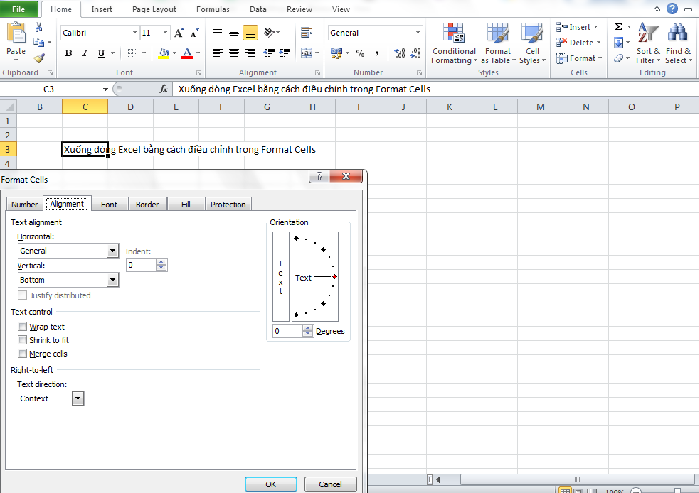
Task: Open the File menu tab
Action: tap(19, 9)
